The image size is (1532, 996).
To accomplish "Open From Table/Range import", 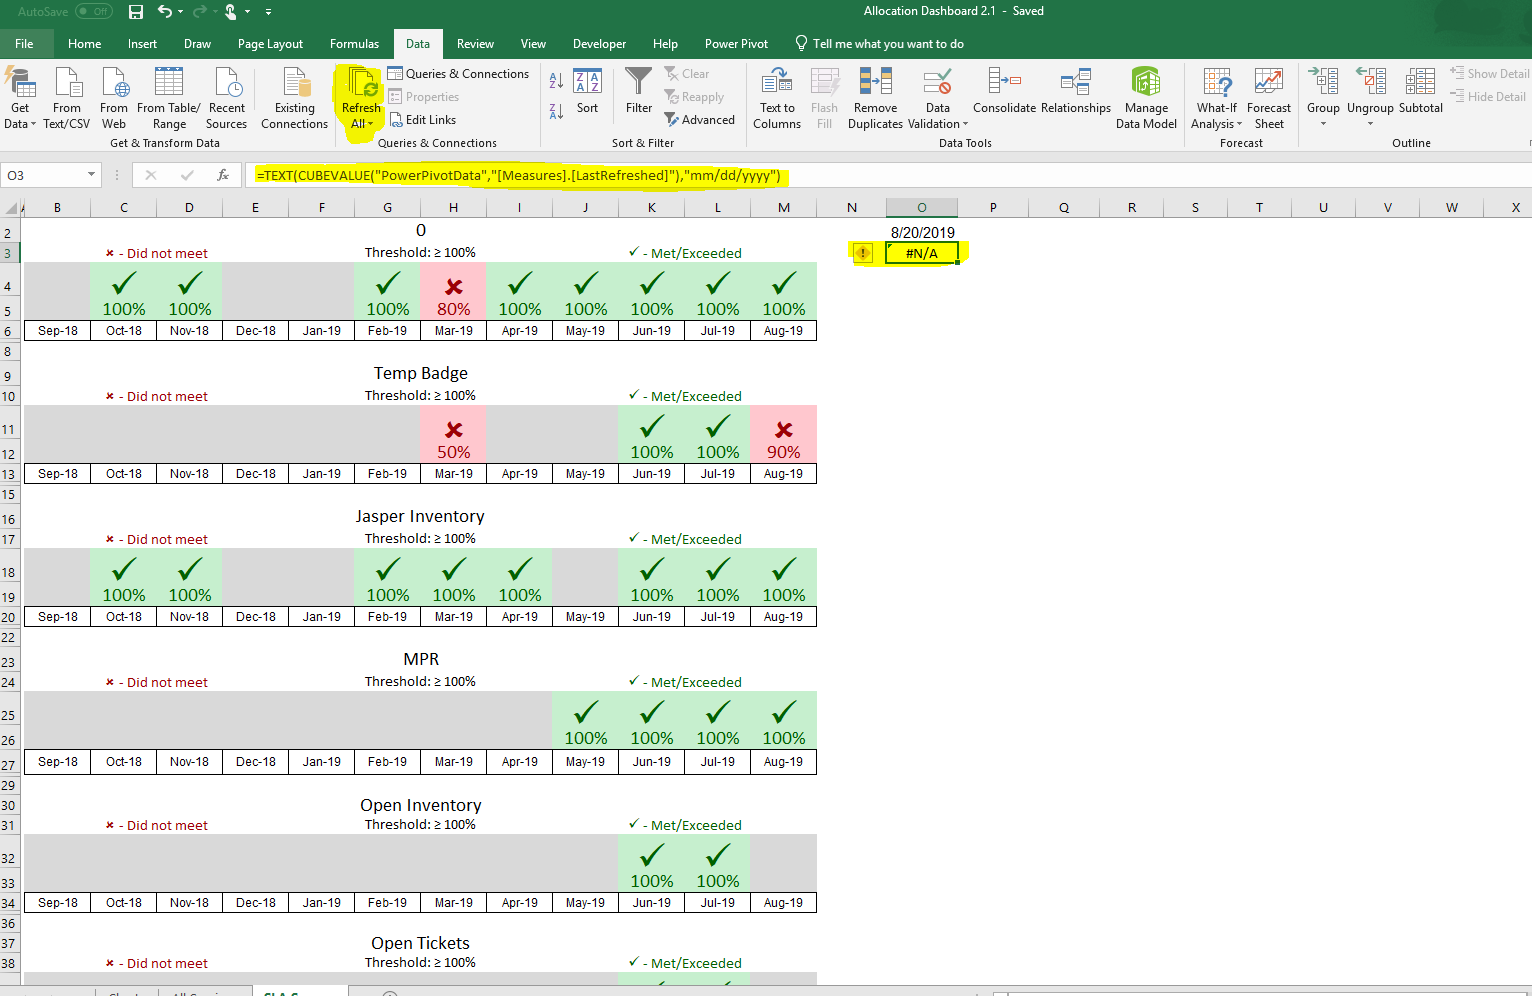I will (x=169, y=98).
